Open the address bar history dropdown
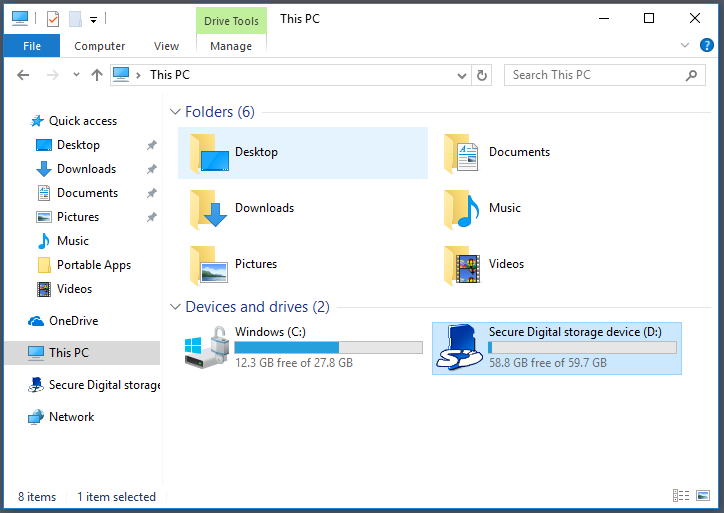 [x=461, y=75]
